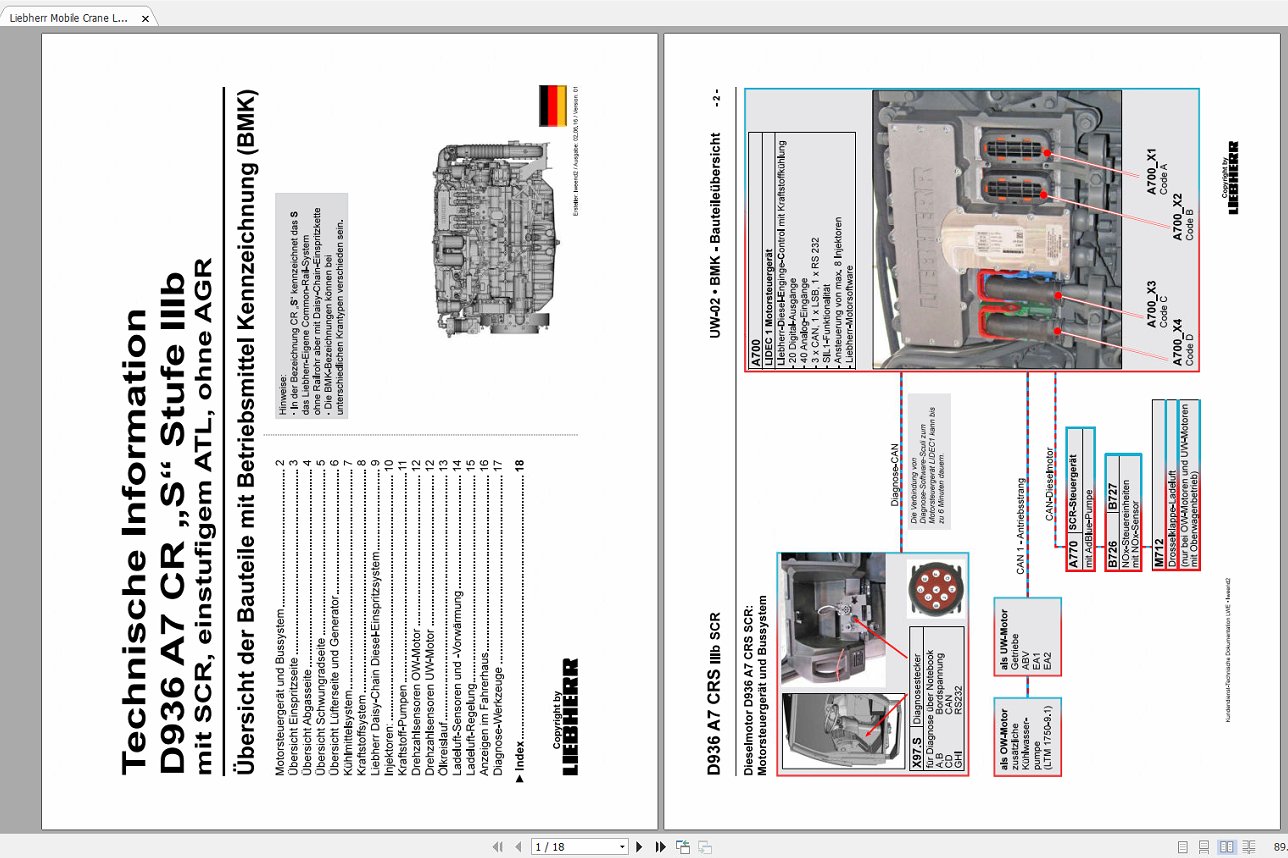1288x858 pixels.
Task: Switch to continuous page scrolling view
Action: 1204,846
